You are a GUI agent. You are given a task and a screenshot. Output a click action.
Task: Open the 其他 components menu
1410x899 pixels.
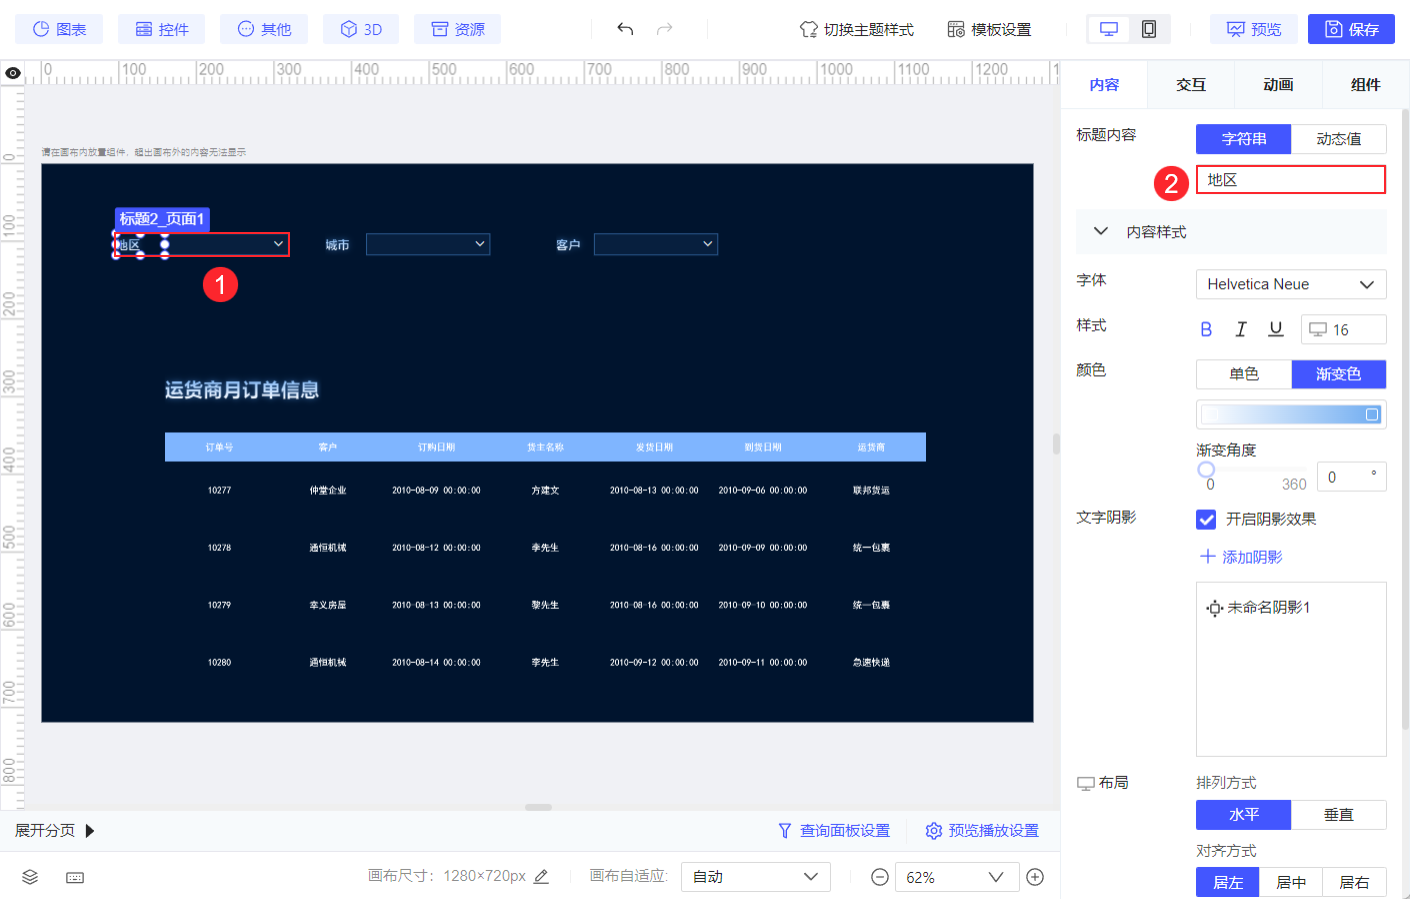coord(264,29)
